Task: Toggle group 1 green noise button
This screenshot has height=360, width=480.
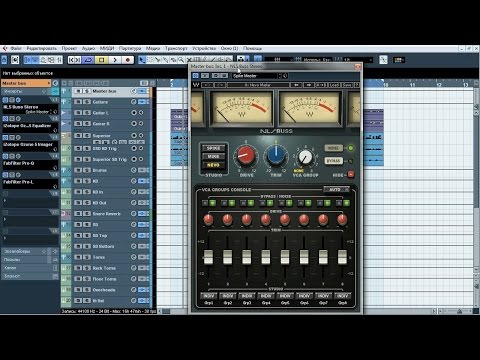Action: point(212,203)
